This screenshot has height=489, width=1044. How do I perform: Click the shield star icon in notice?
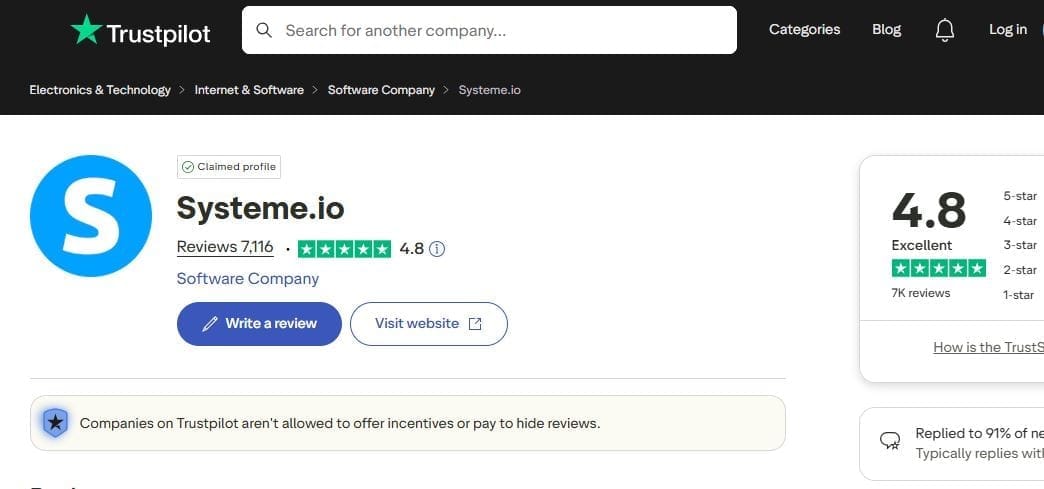56,423
